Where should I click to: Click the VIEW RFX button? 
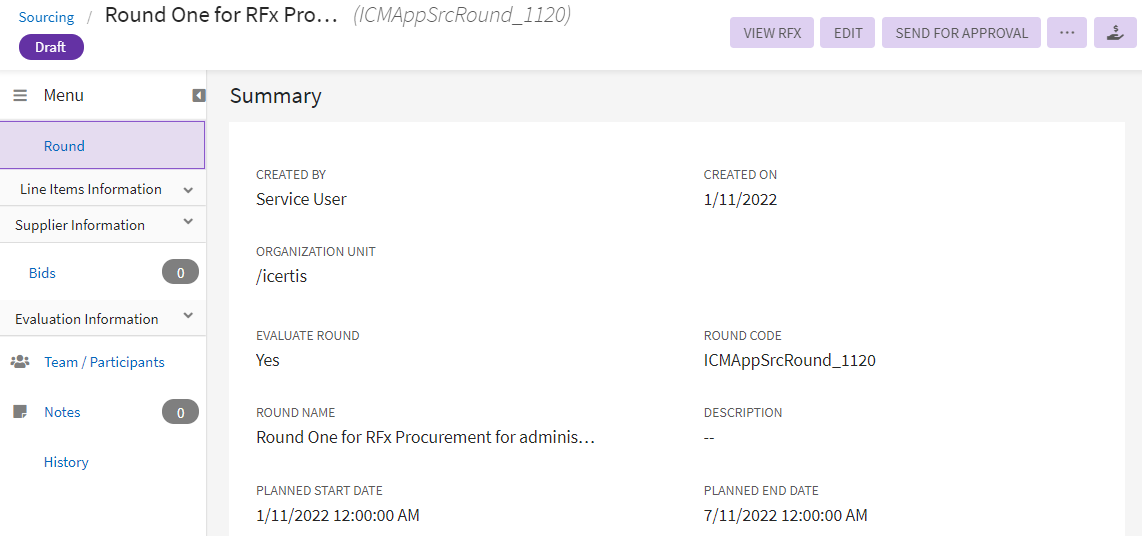click(x=772, y=33)
